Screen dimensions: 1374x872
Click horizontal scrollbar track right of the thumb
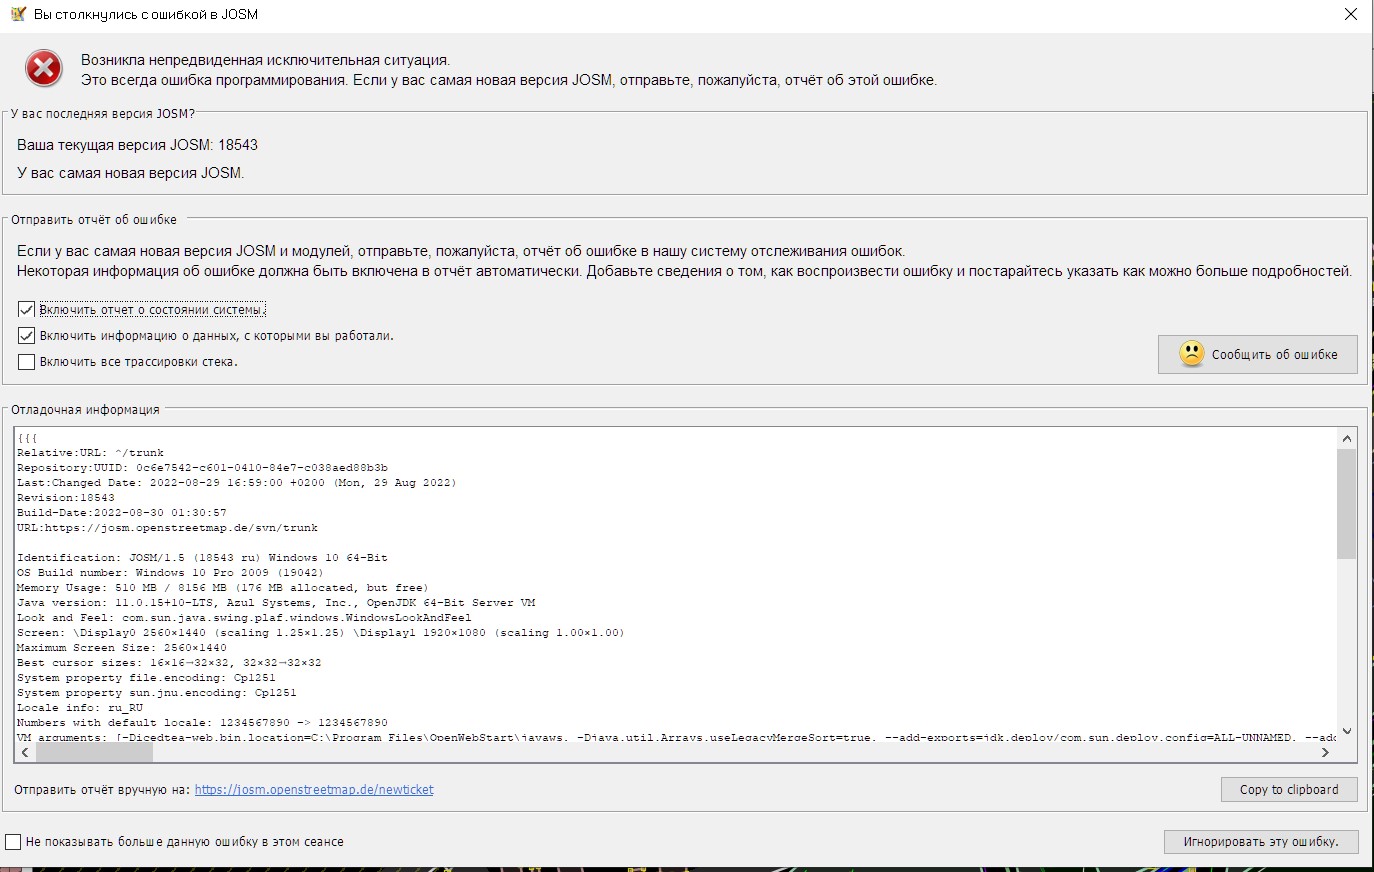[x=700, y=752]
